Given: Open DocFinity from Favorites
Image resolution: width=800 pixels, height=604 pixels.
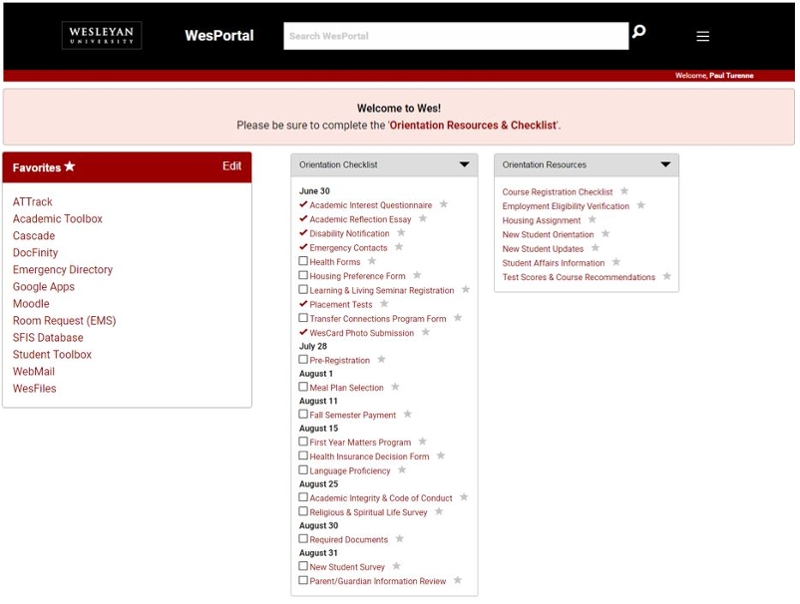Looking at the screenshot, I should (35, 253).
